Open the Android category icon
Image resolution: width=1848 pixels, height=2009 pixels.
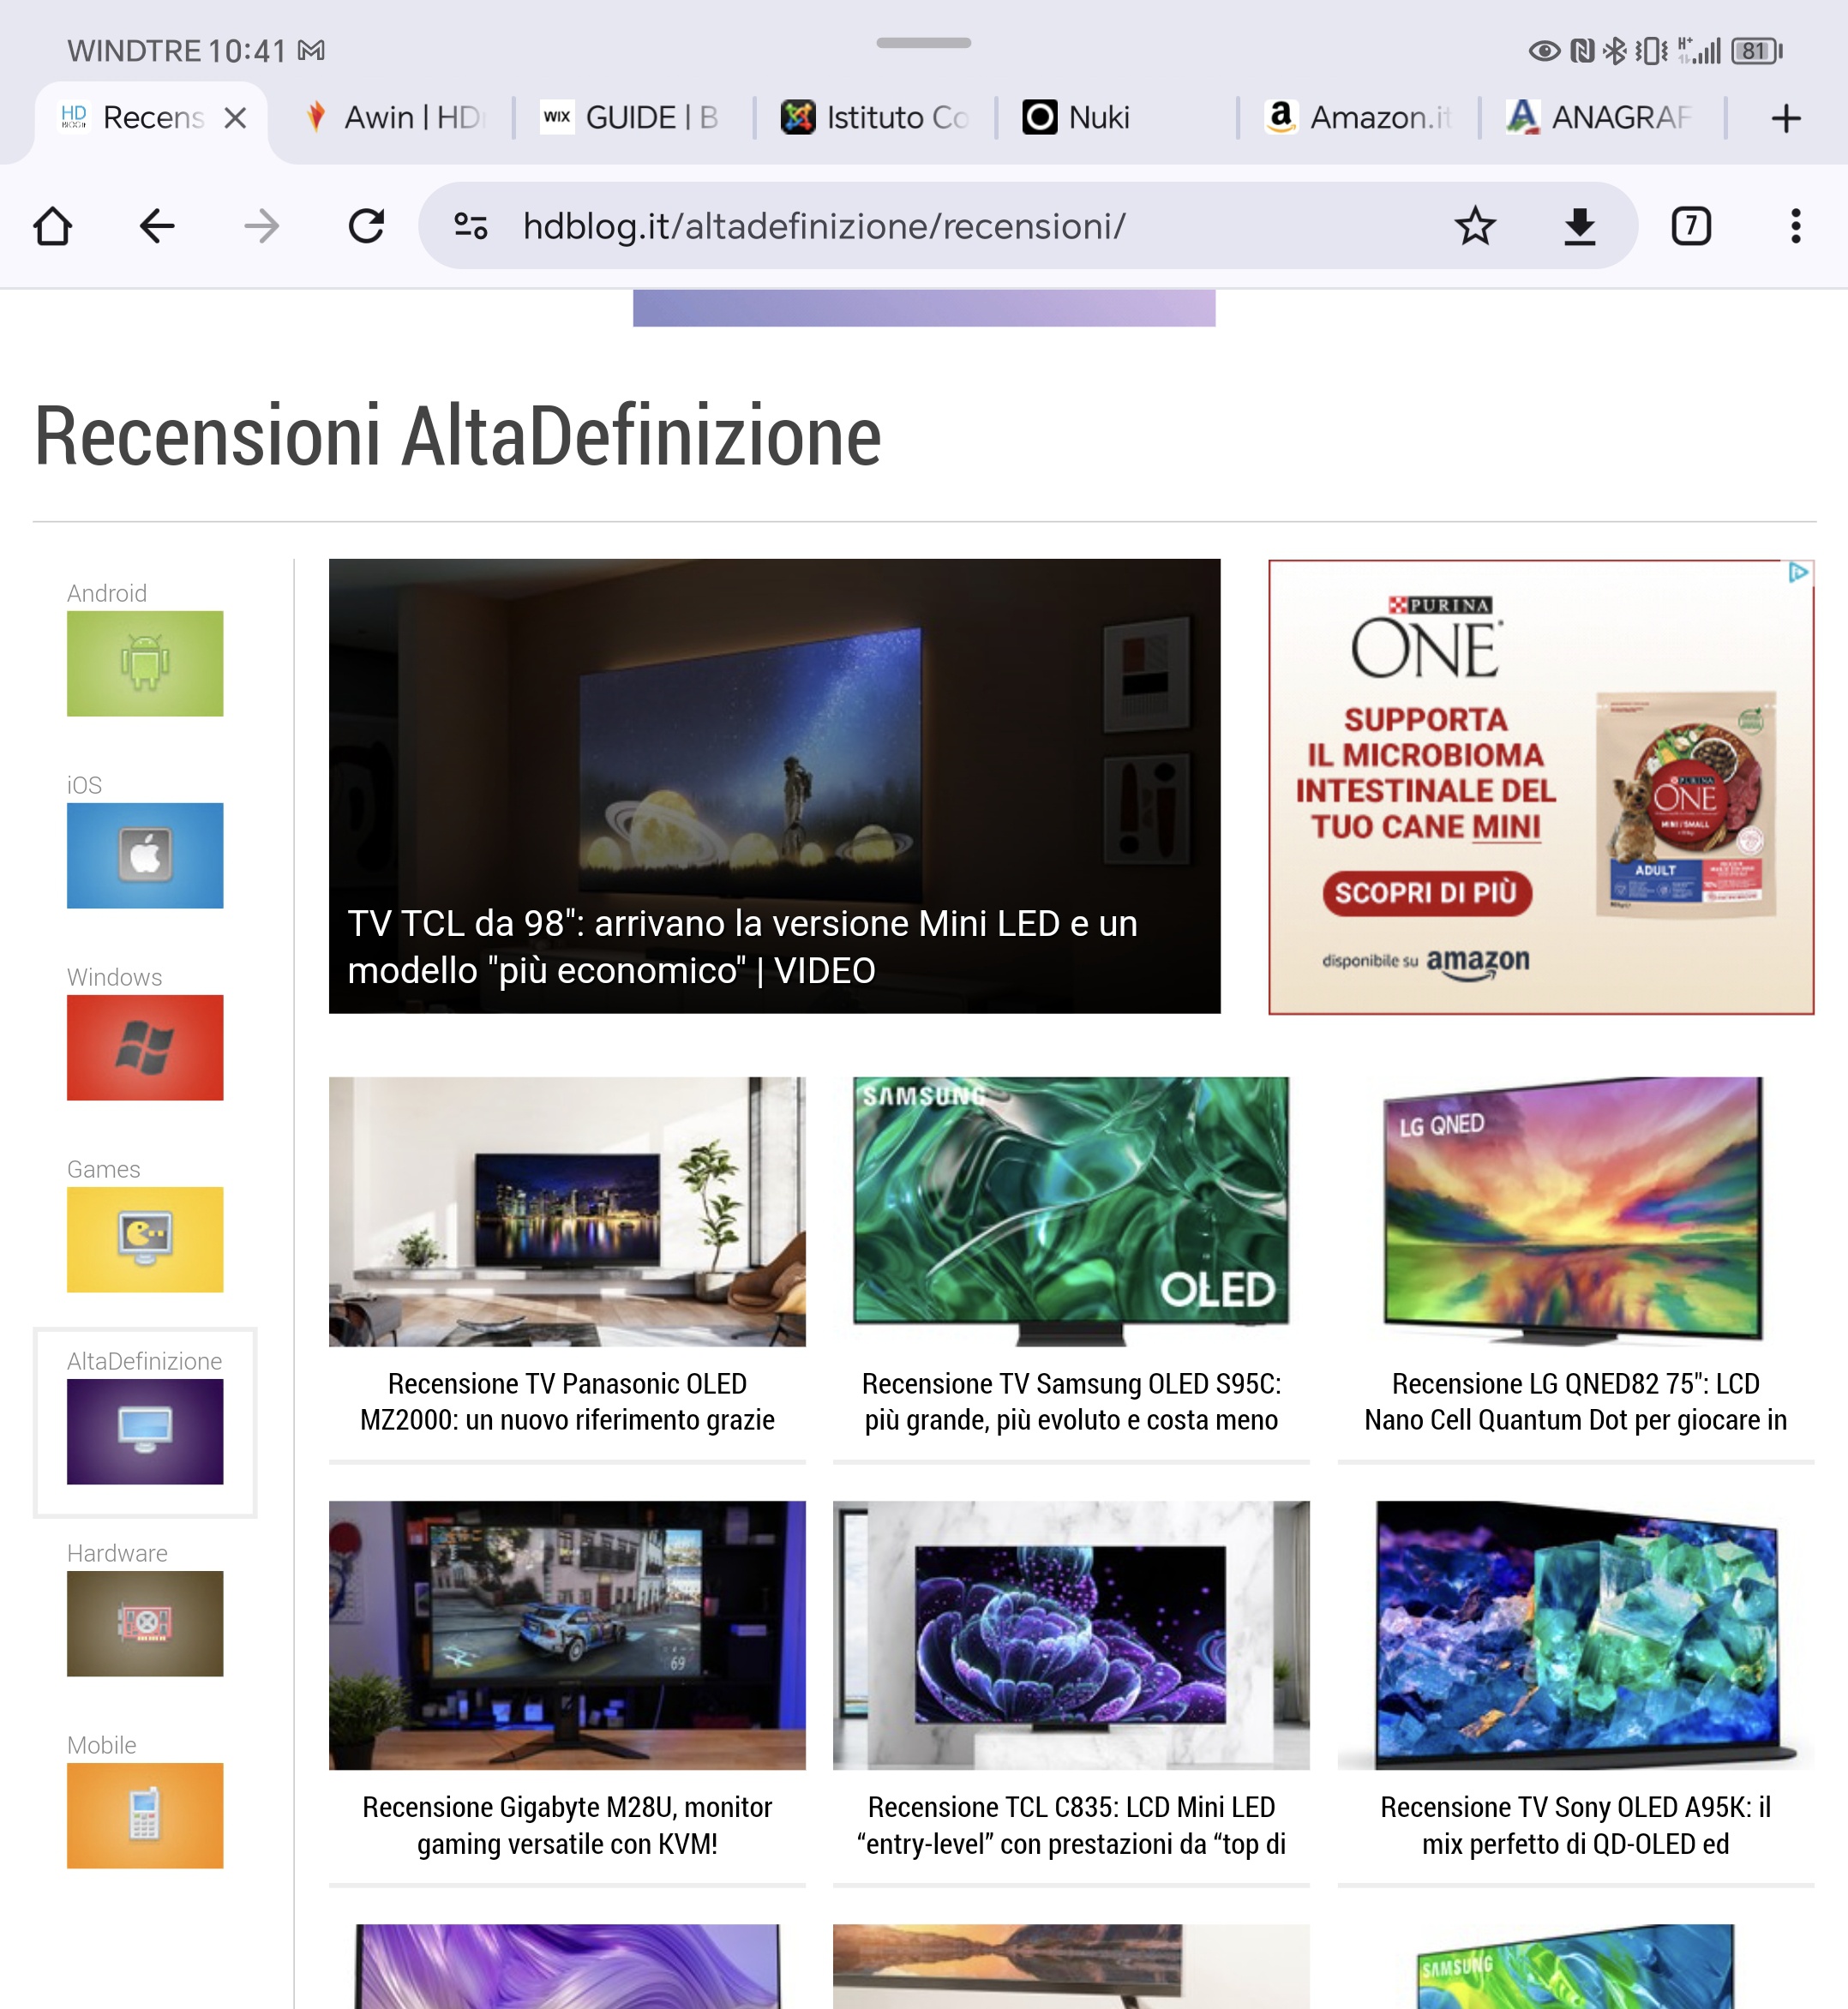coord(145,664)
